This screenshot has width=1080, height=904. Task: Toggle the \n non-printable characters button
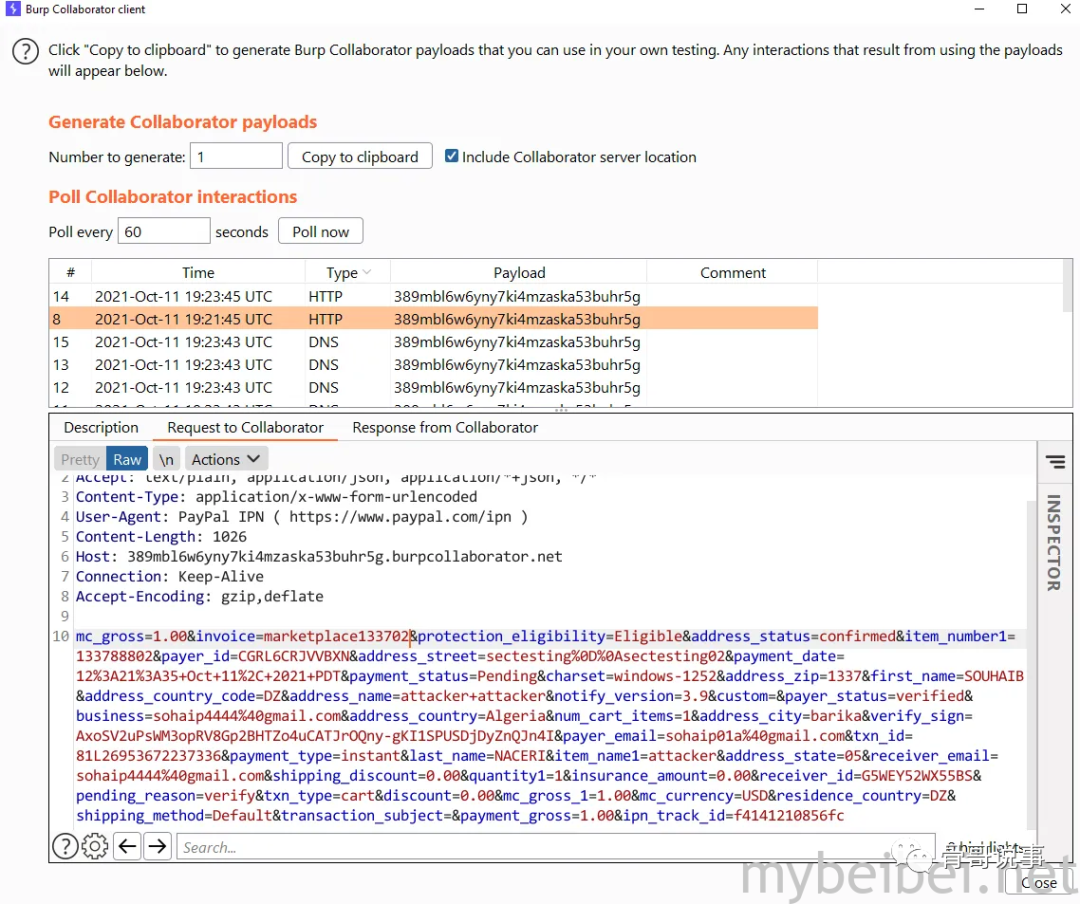pyautogui.click(x=166, y=460)
